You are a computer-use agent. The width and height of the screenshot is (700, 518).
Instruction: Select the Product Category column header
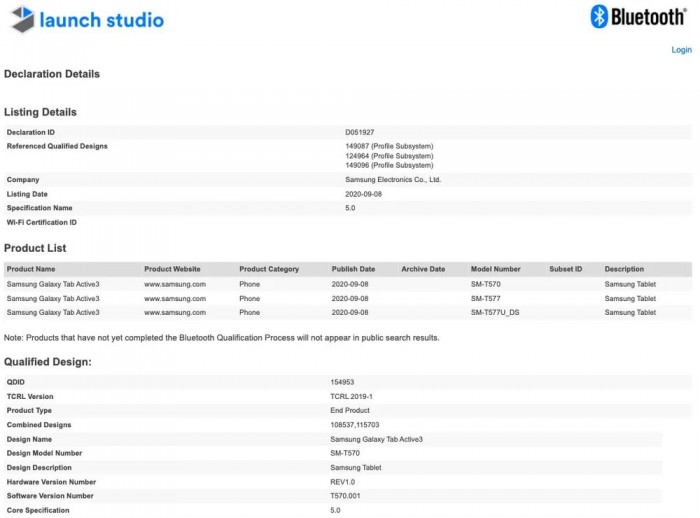click(x=269, y=269)
